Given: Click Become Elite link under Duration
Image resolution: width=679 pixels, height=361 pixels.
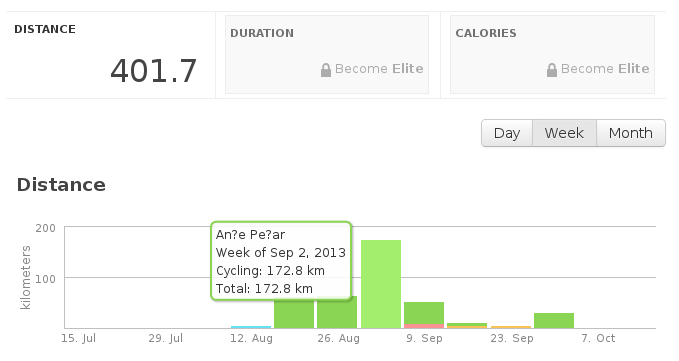Looking at the screenshot, I should [379, 69].
